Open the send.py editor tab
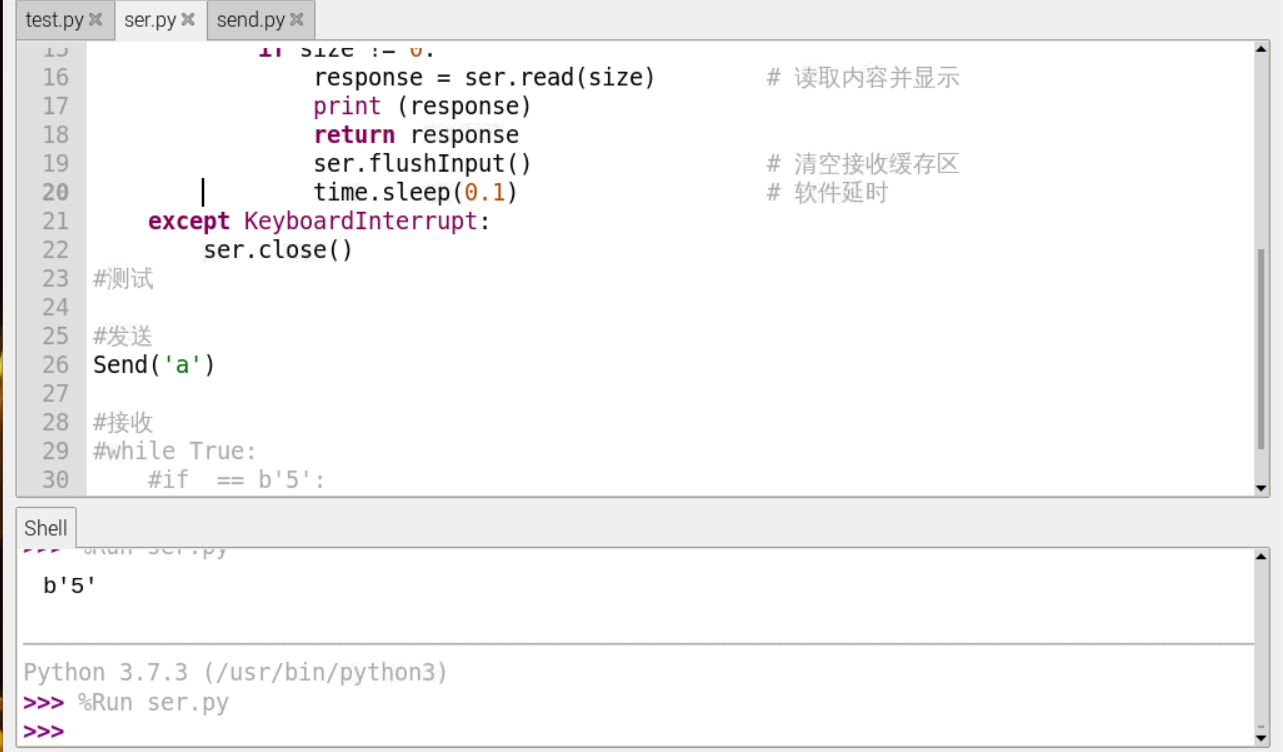The image size is (1283, 752). coord(251,19)
